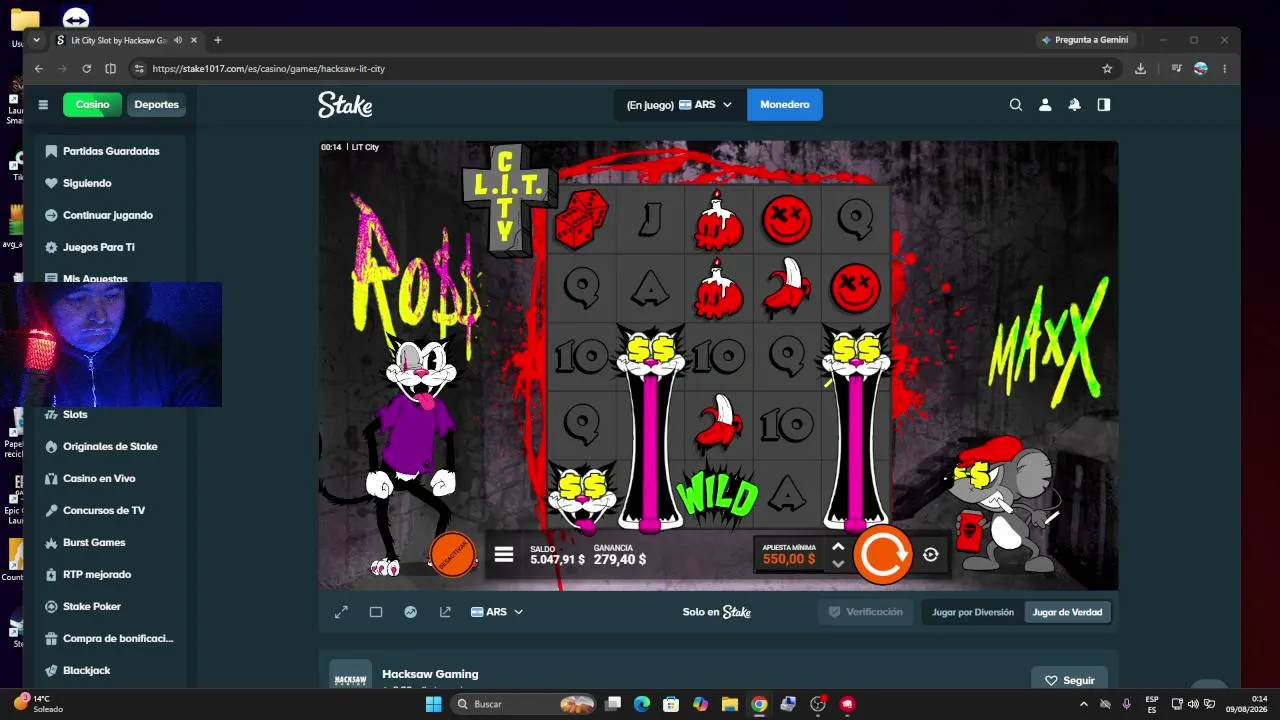
Task: Pop out the game window
Action: coord(445,612)
